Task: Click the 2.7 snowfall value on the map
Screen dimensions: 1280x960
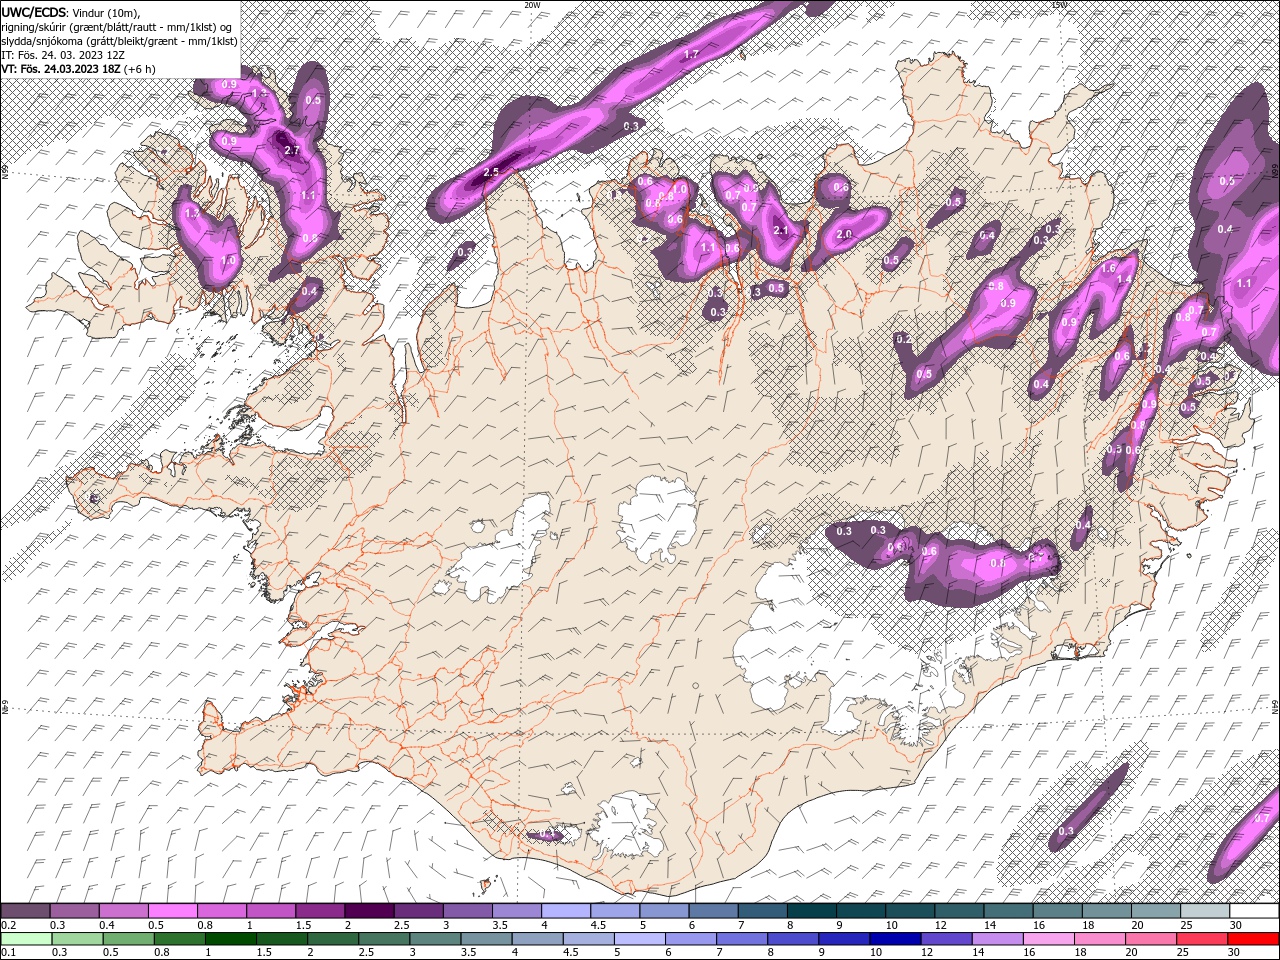Action: coord(292,150)
